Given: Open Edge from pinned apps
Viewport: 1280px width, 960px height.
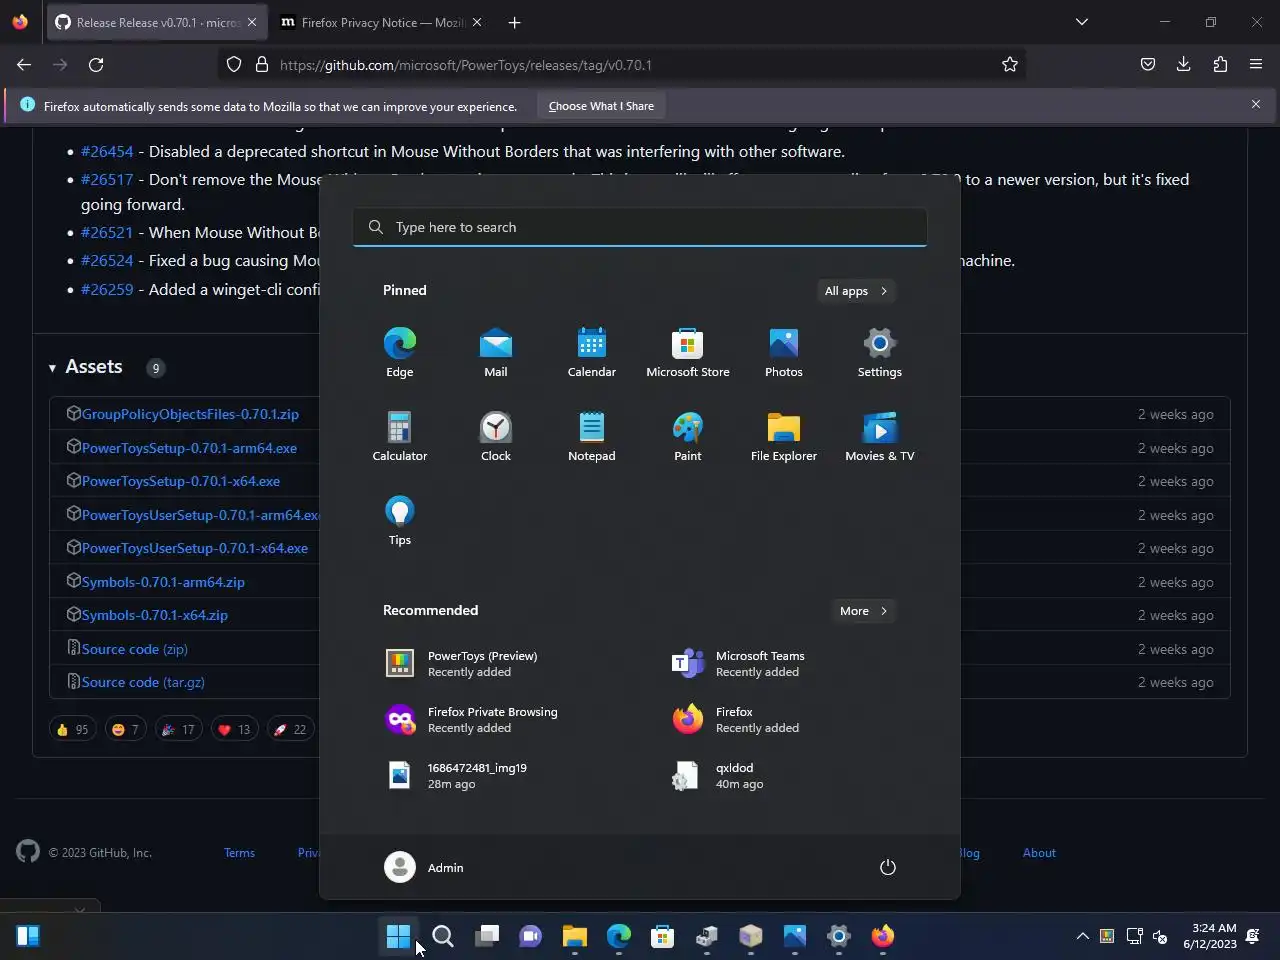Looking at the screenshot, I should [x=400, y=352].
